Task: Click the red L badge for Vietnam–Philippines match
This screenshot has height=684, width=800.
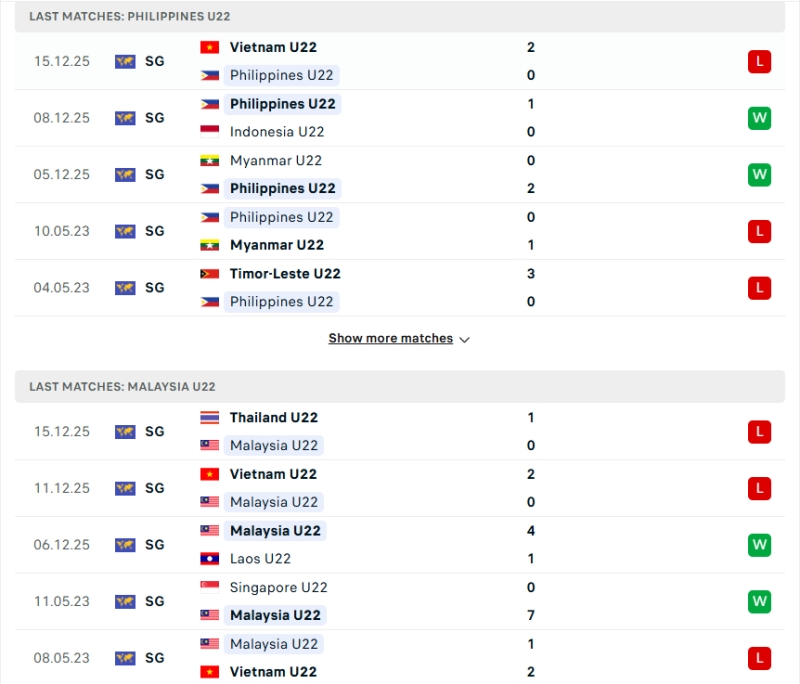Action: [759, 61]
